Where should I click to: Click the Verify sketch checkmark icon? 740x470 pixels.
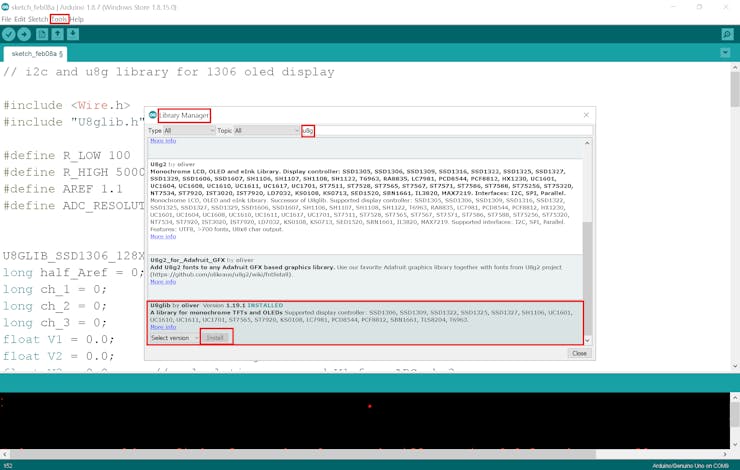8,34
